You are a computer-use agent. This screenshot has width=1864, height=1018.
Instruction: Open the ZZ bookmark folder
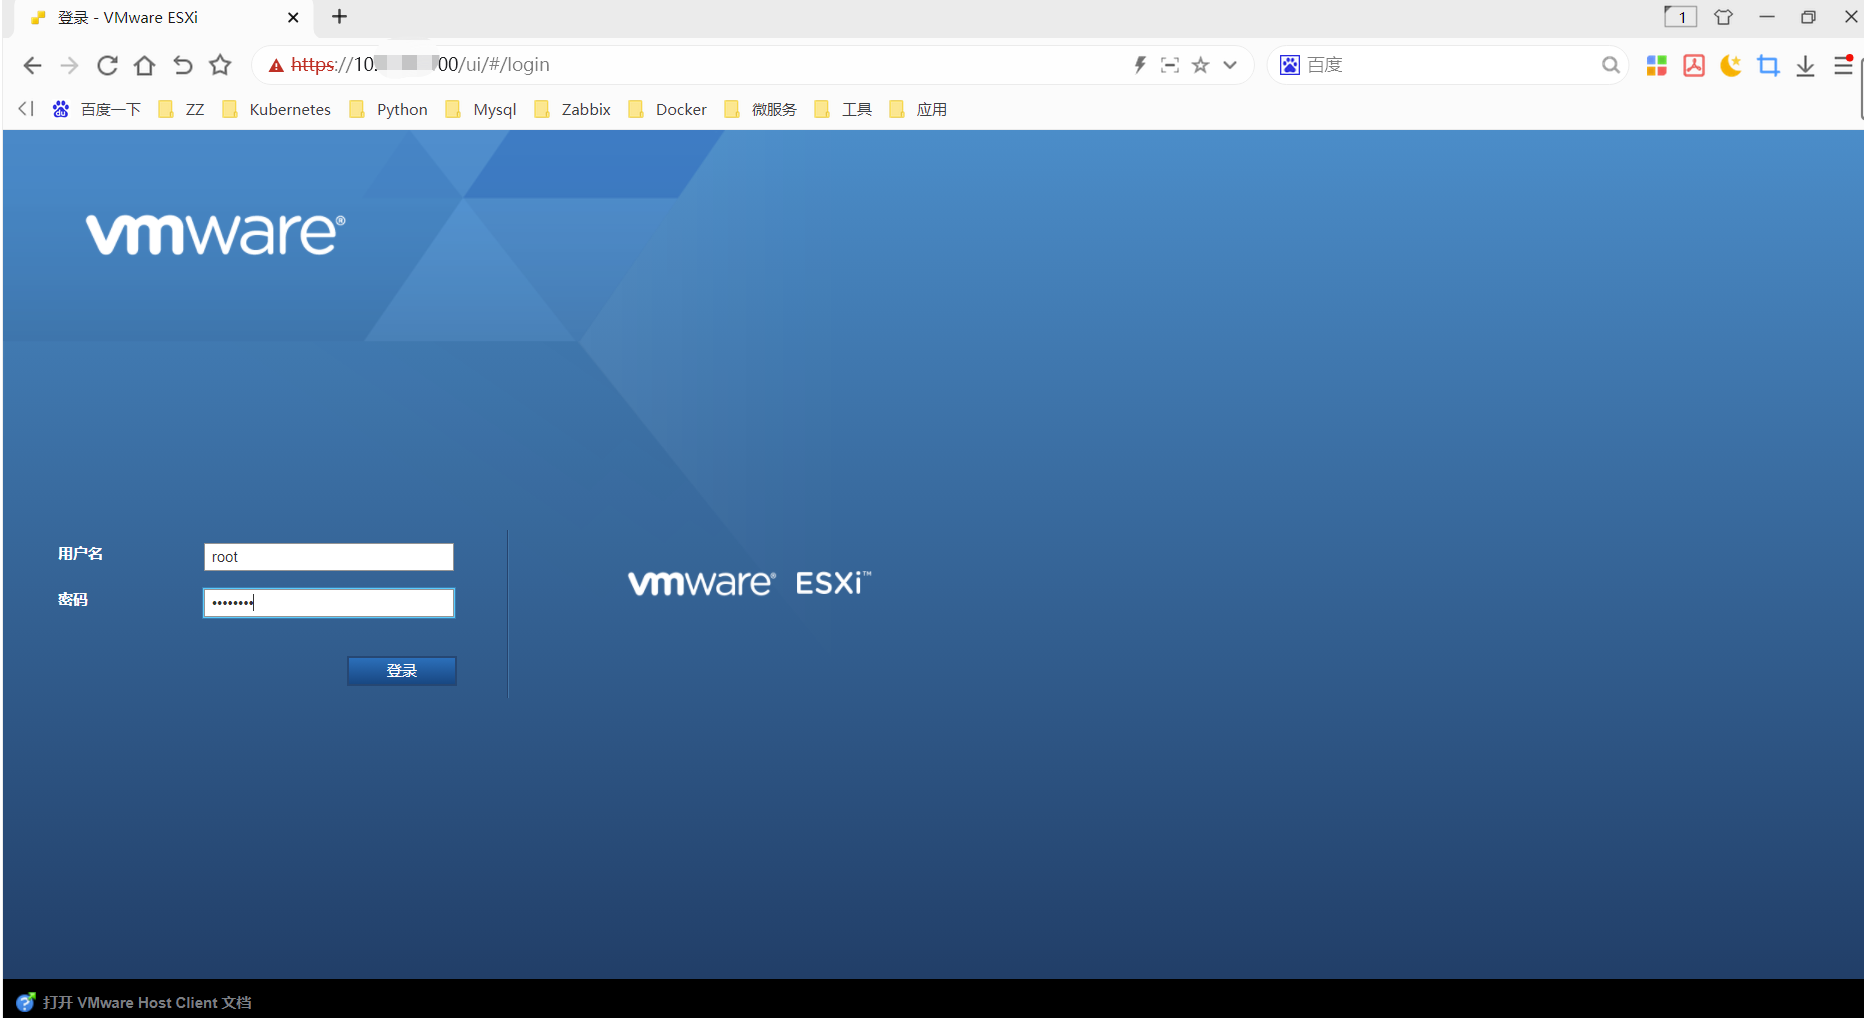coord(181,109)
